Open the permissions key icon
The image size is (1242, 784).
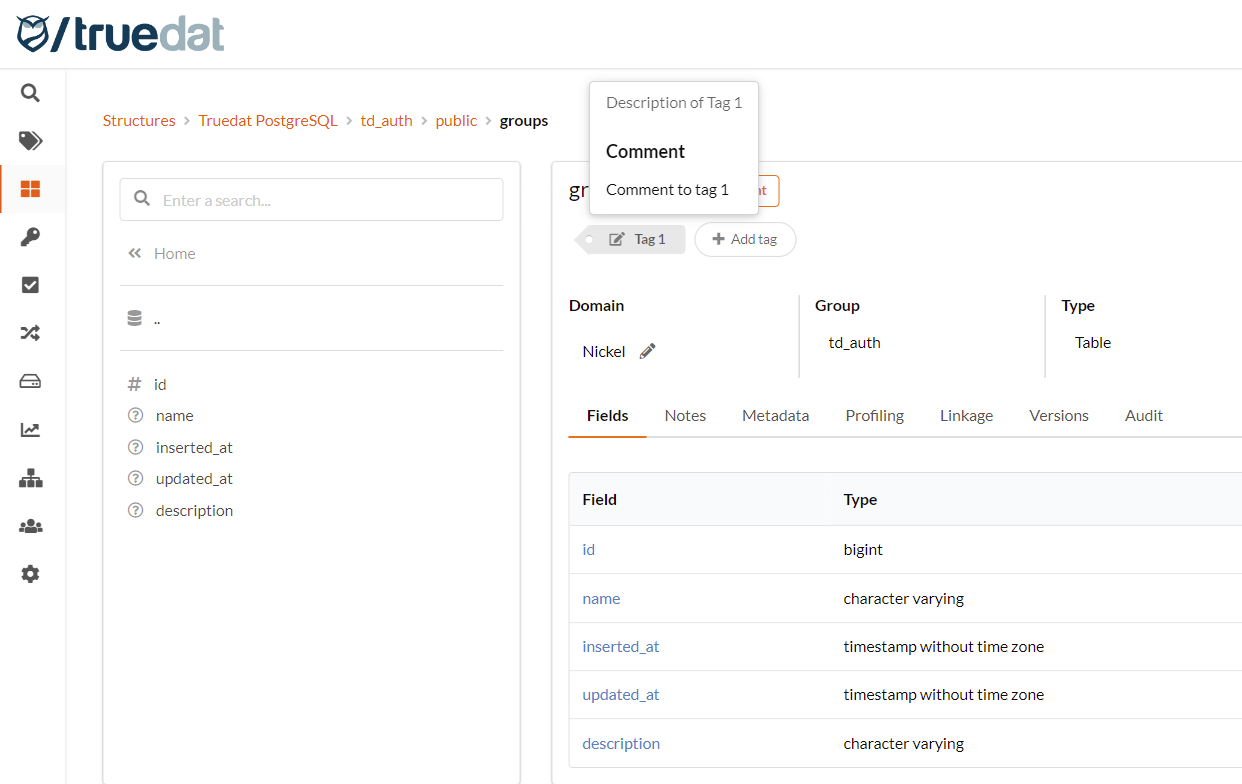point(31,237)
